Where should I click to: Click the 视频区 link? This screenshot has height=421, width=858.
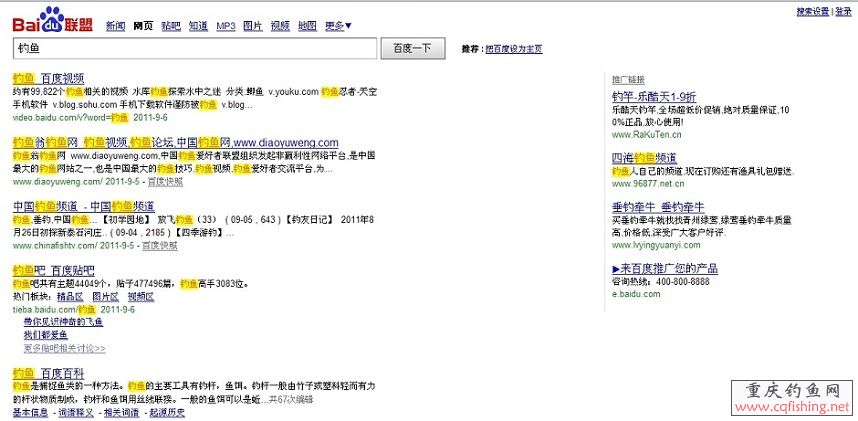point(141,297)
